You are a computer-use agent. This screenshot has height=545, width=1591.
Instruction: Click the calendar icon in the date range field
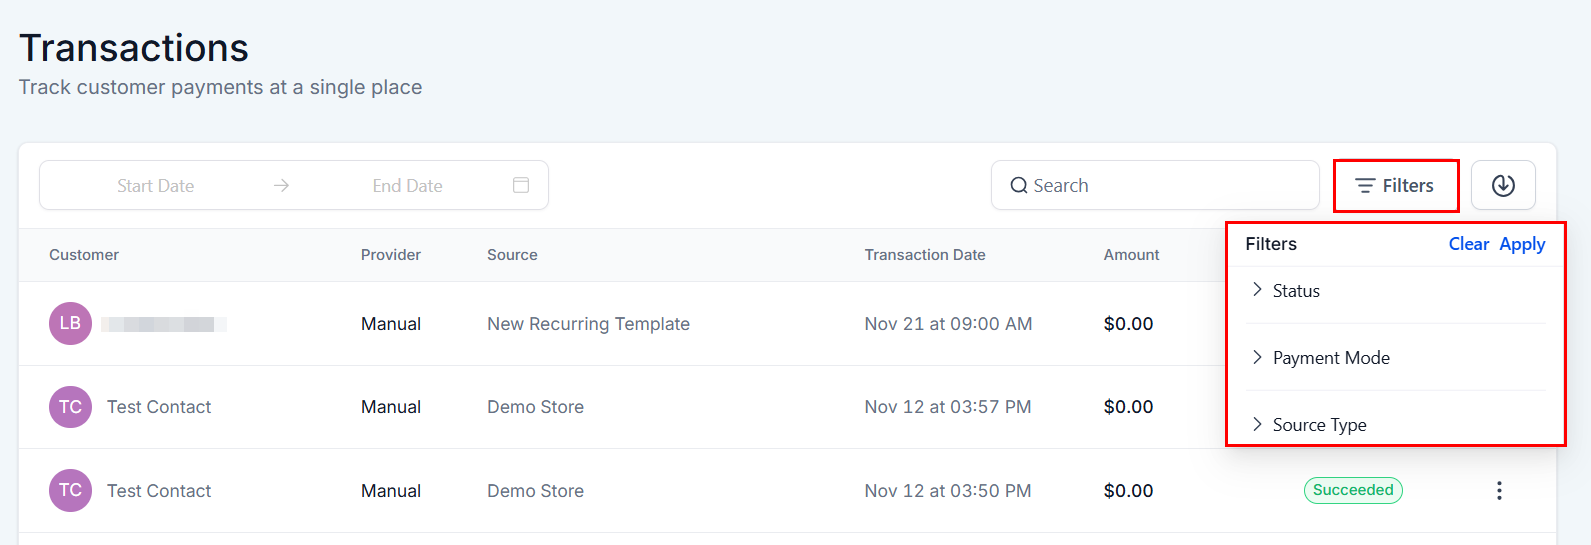click(520, 185)
